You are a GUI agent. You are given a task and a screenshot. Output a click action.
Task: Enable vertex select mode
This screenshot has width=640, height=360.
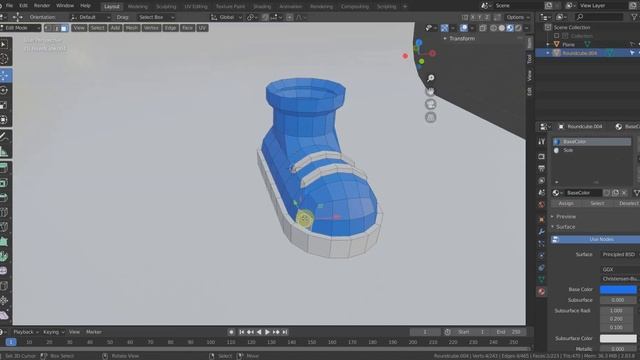point(49,28)
